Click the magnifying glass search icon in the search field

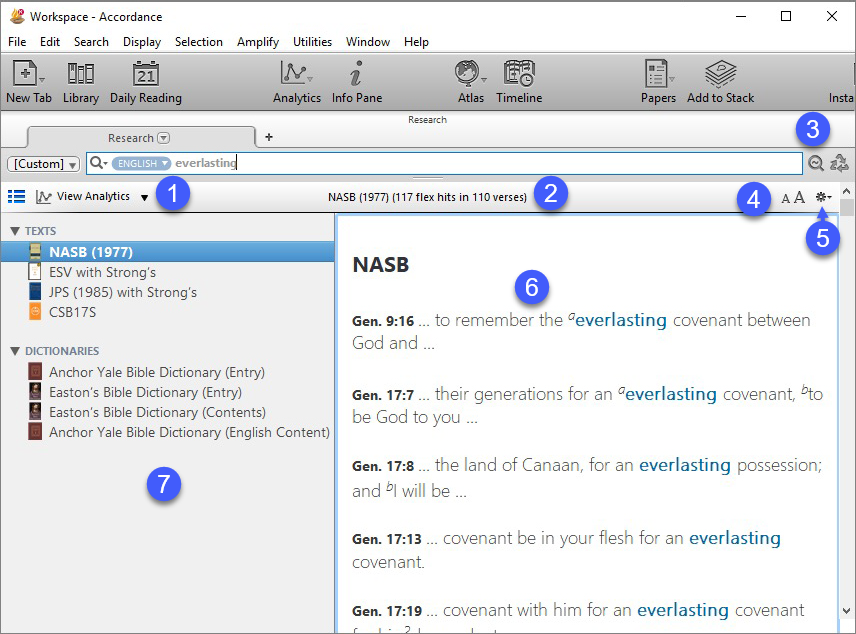point(96,163)
